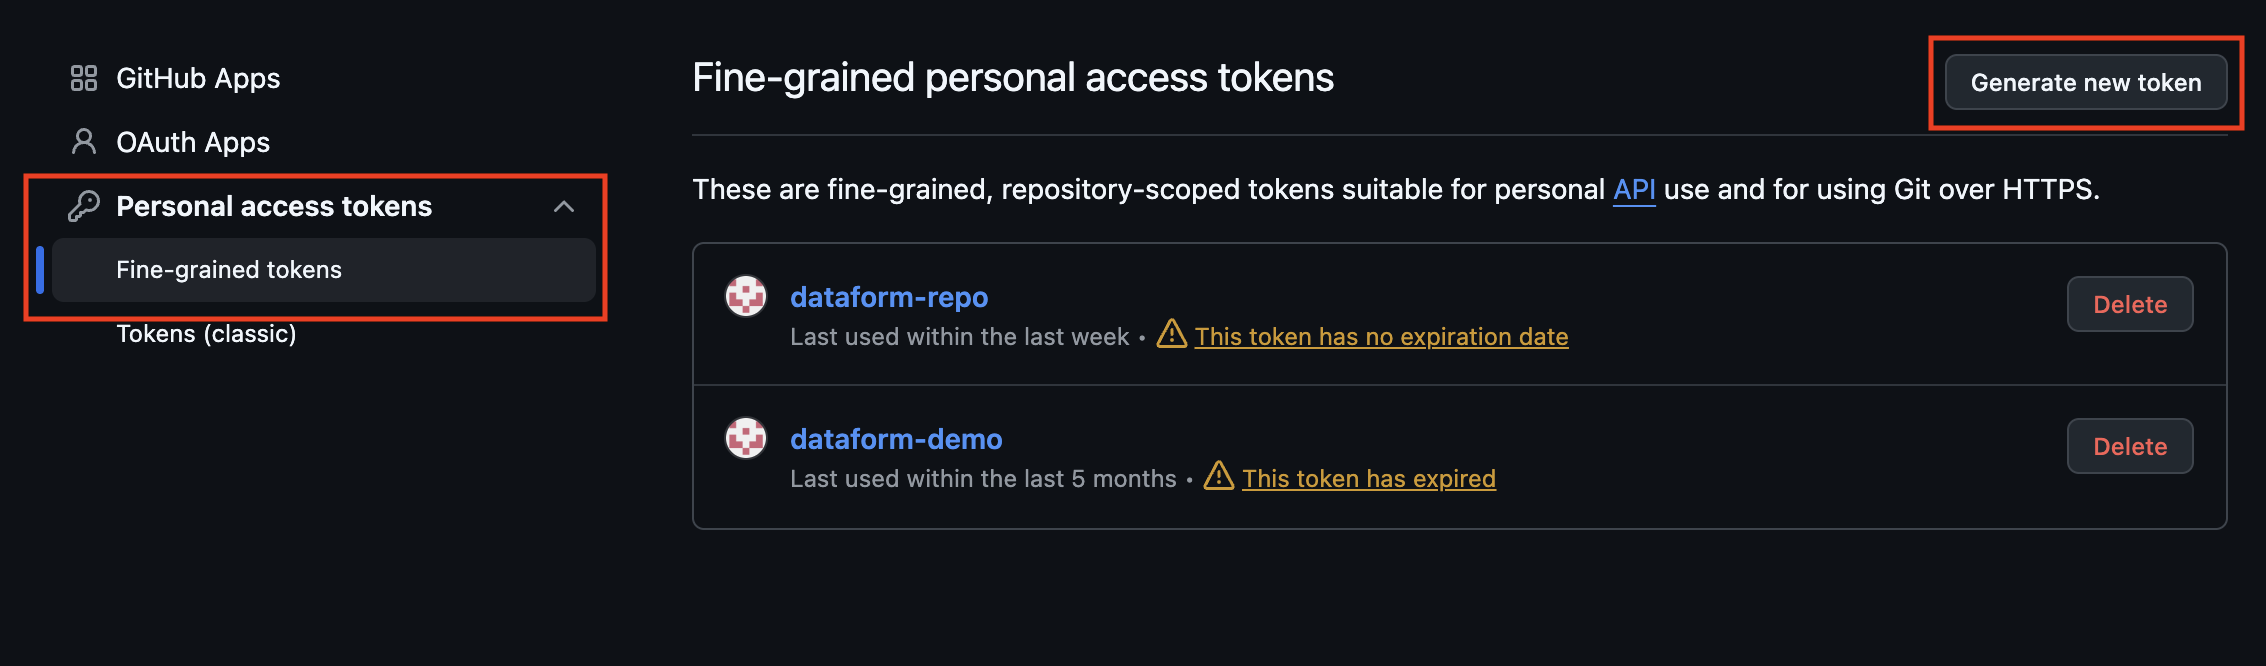This screenshot has width=2266, height=666.
Task: Click the OAuth Apps person icon
Action: (x=84, y=142)
